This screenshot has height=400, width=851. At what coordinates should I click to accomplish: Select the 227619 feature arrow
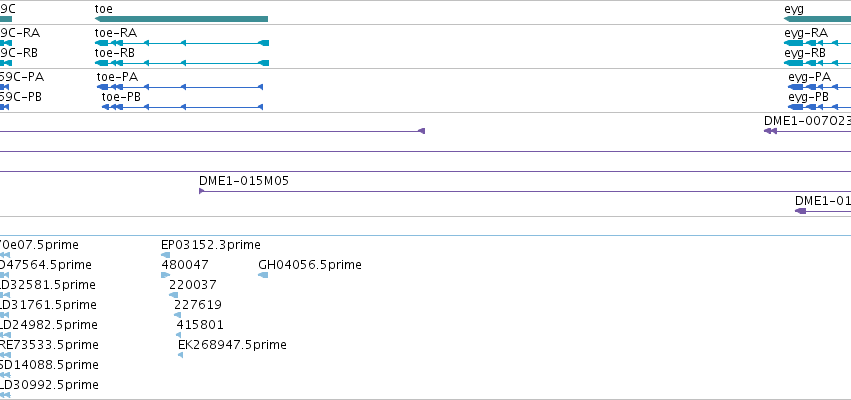(177, 315)
